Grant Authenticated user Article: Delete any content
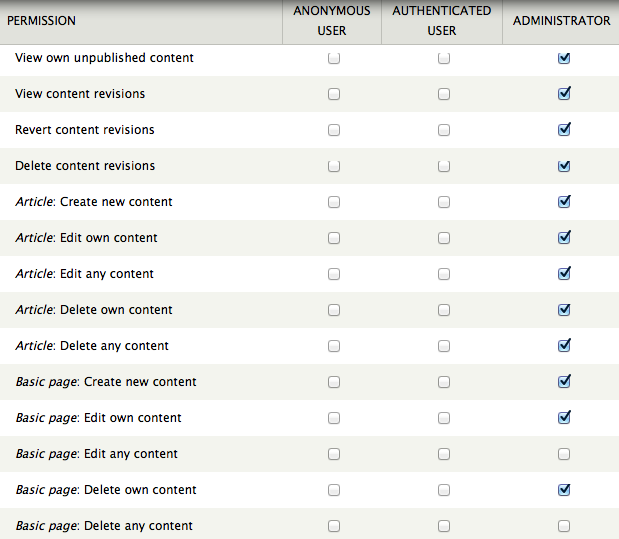 pyautogui.click(x=444, y=346)
